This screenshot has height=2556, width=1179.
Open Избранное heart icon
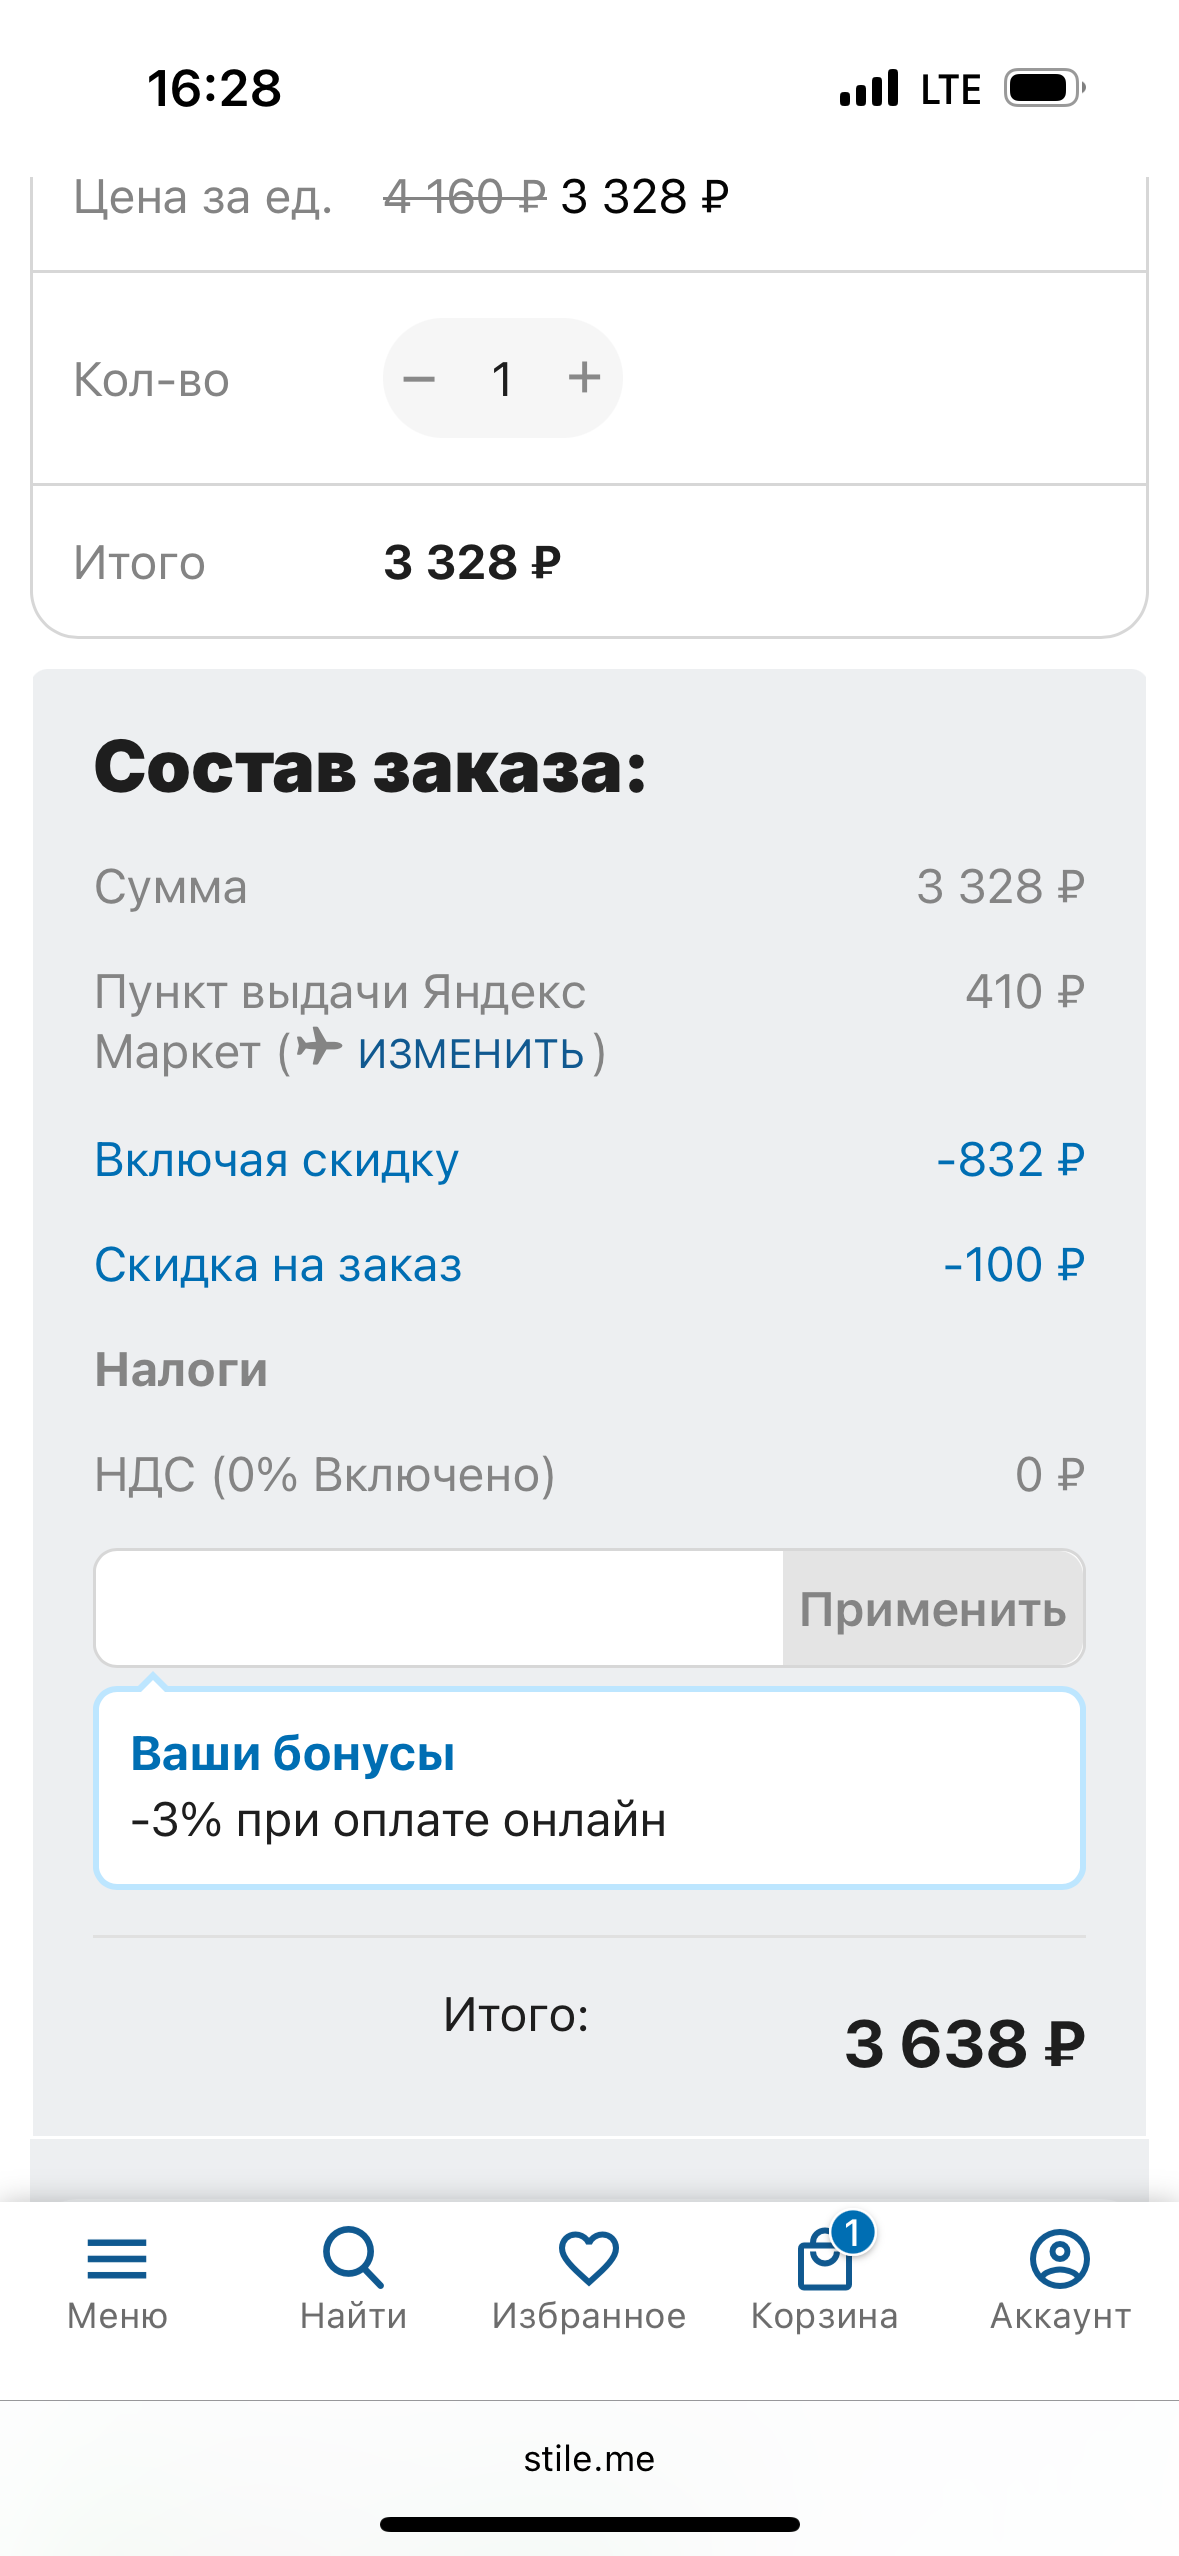pos(589,2259)
